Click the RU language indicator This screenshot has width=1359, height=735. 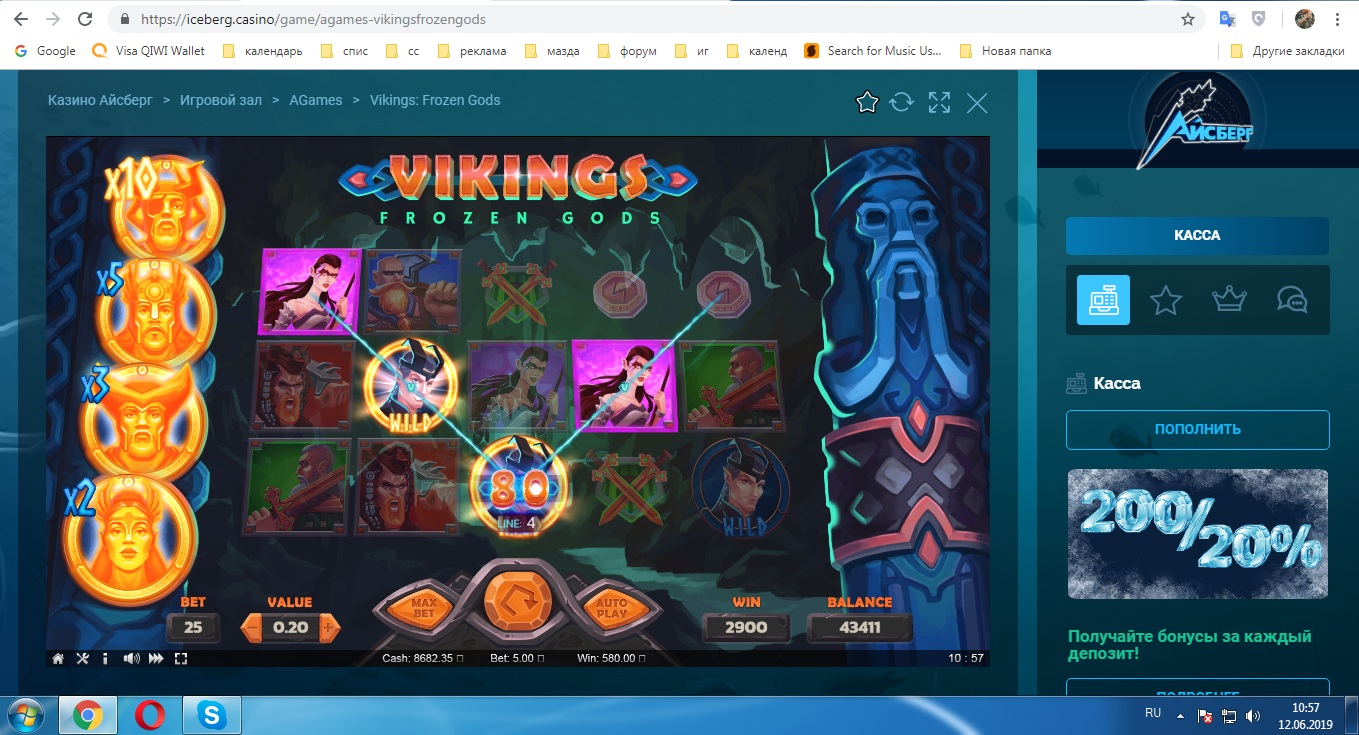pyautogui.click(x=1153, y=714)
